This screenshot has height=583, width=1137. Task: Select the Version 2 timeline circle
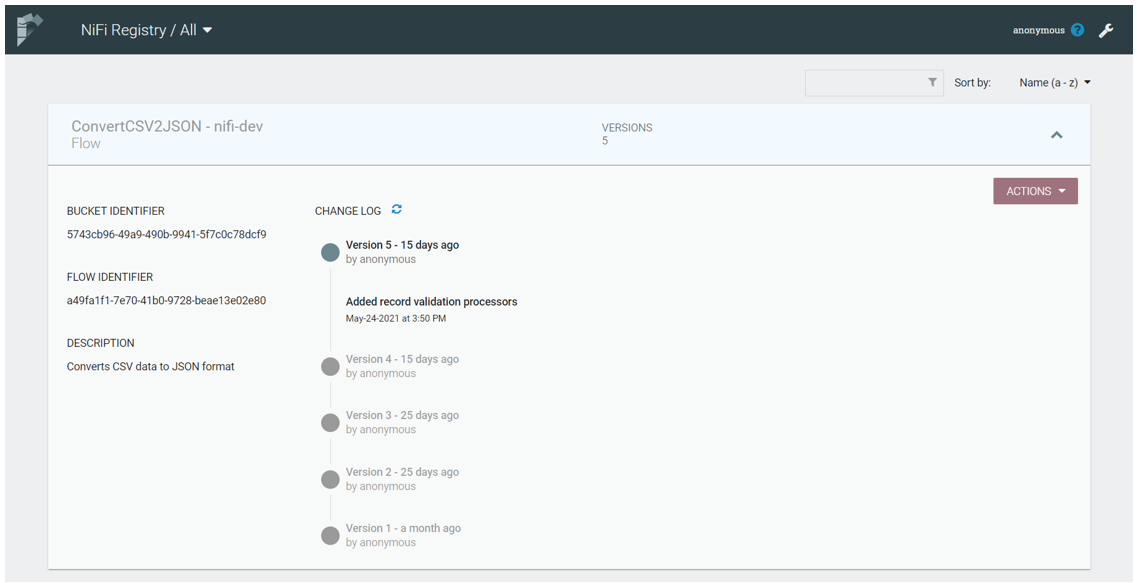(330, 479)
